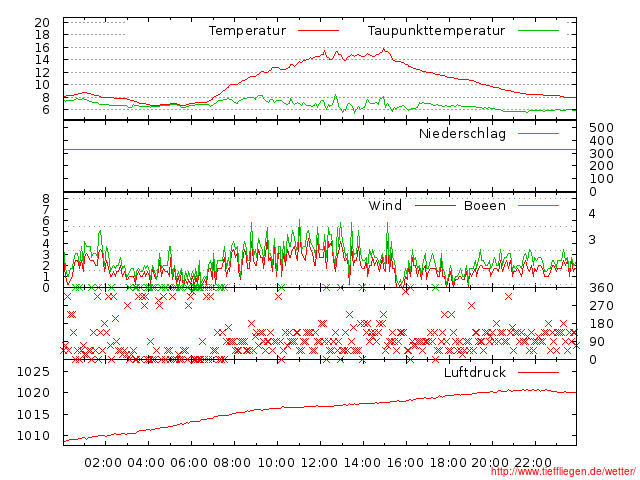
Task: Click the 100 precipitation axis value
Action: [601, 179]
